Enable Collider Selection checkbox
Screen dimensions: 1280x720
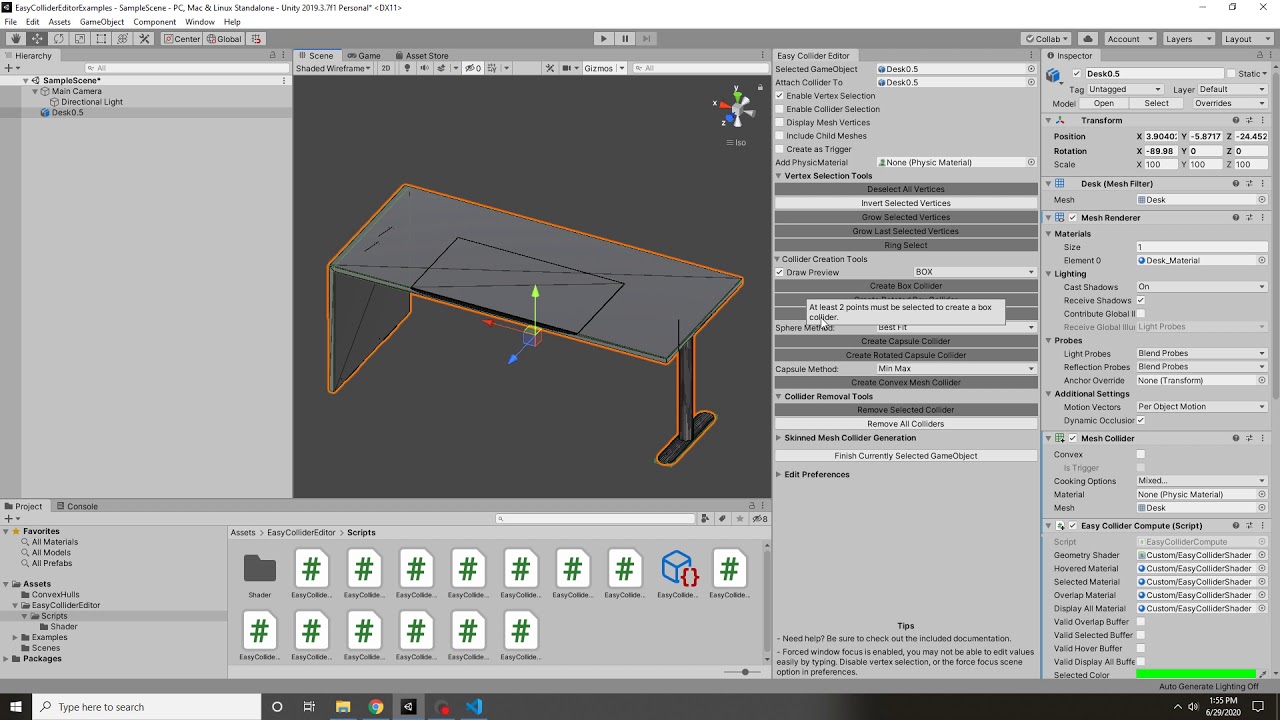click(x=780, y=109)
